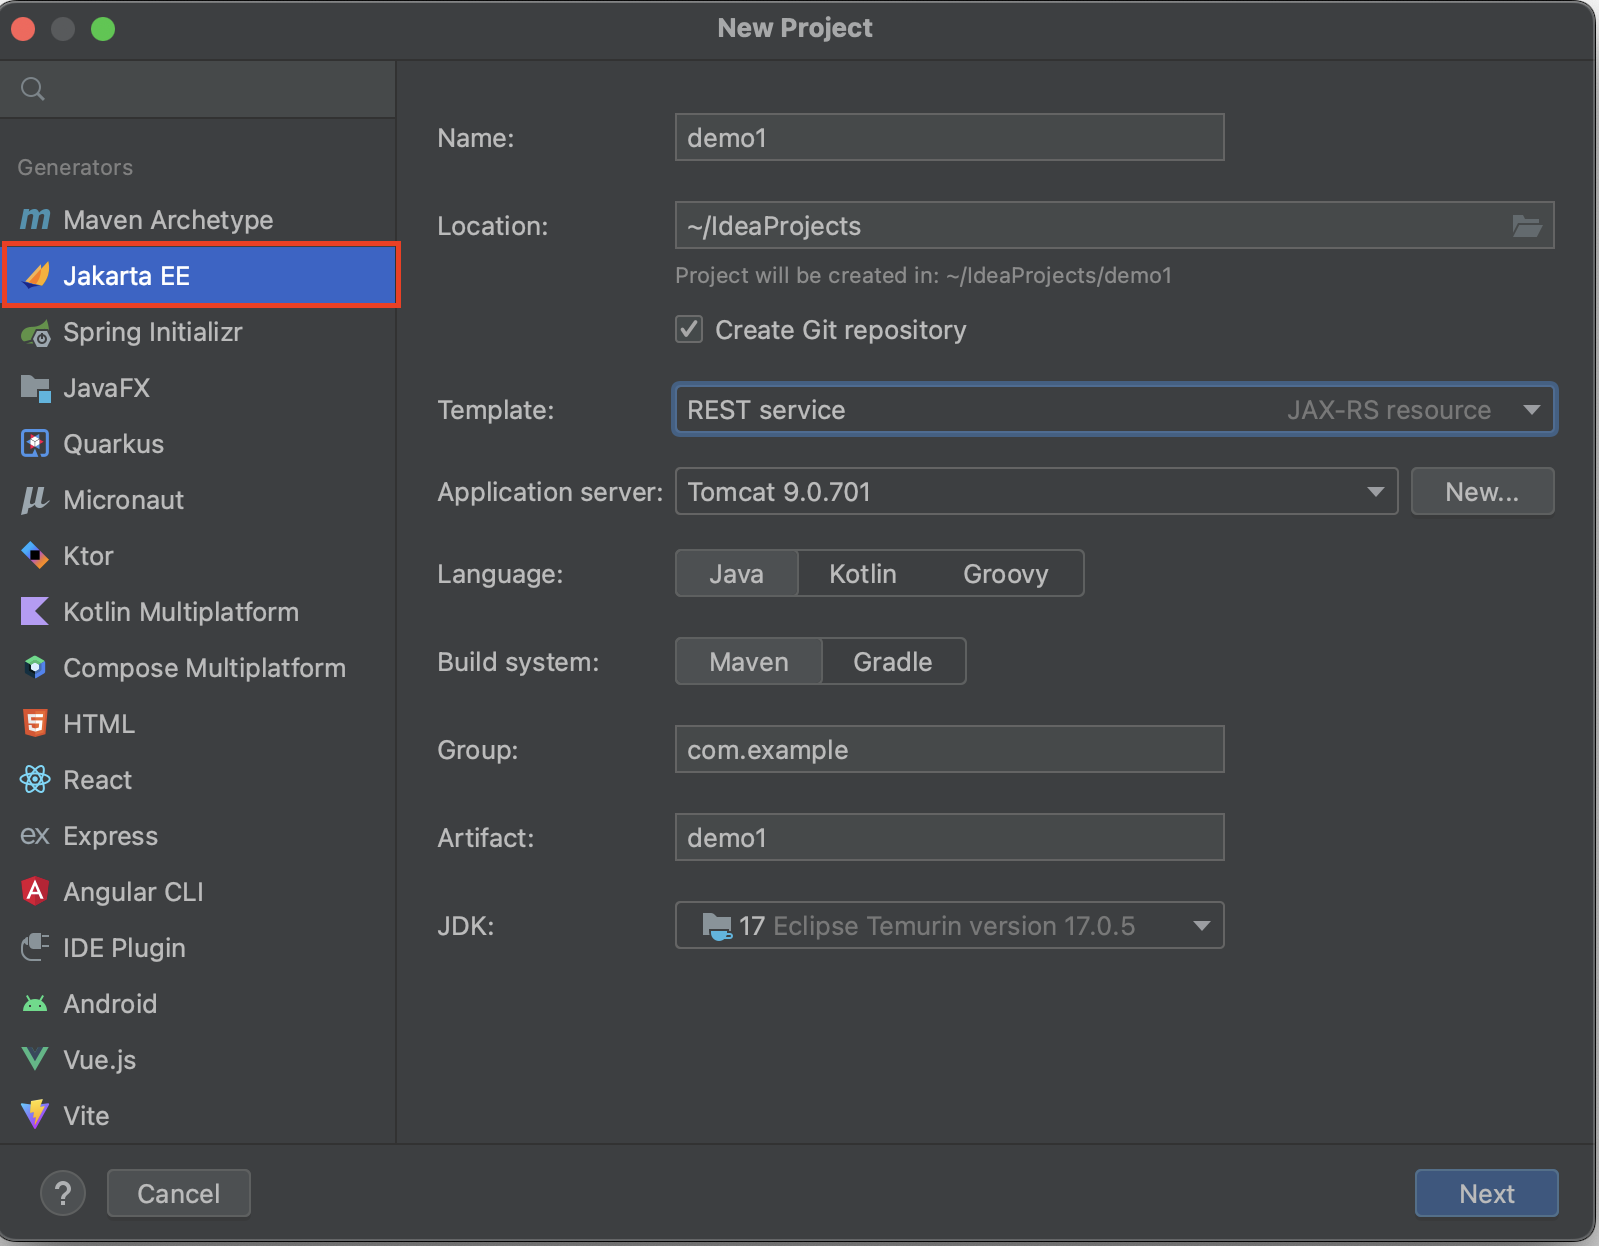Select Spring Initializr generator
Viewport: 1599px width, 1246px height.
pos(198,332)
